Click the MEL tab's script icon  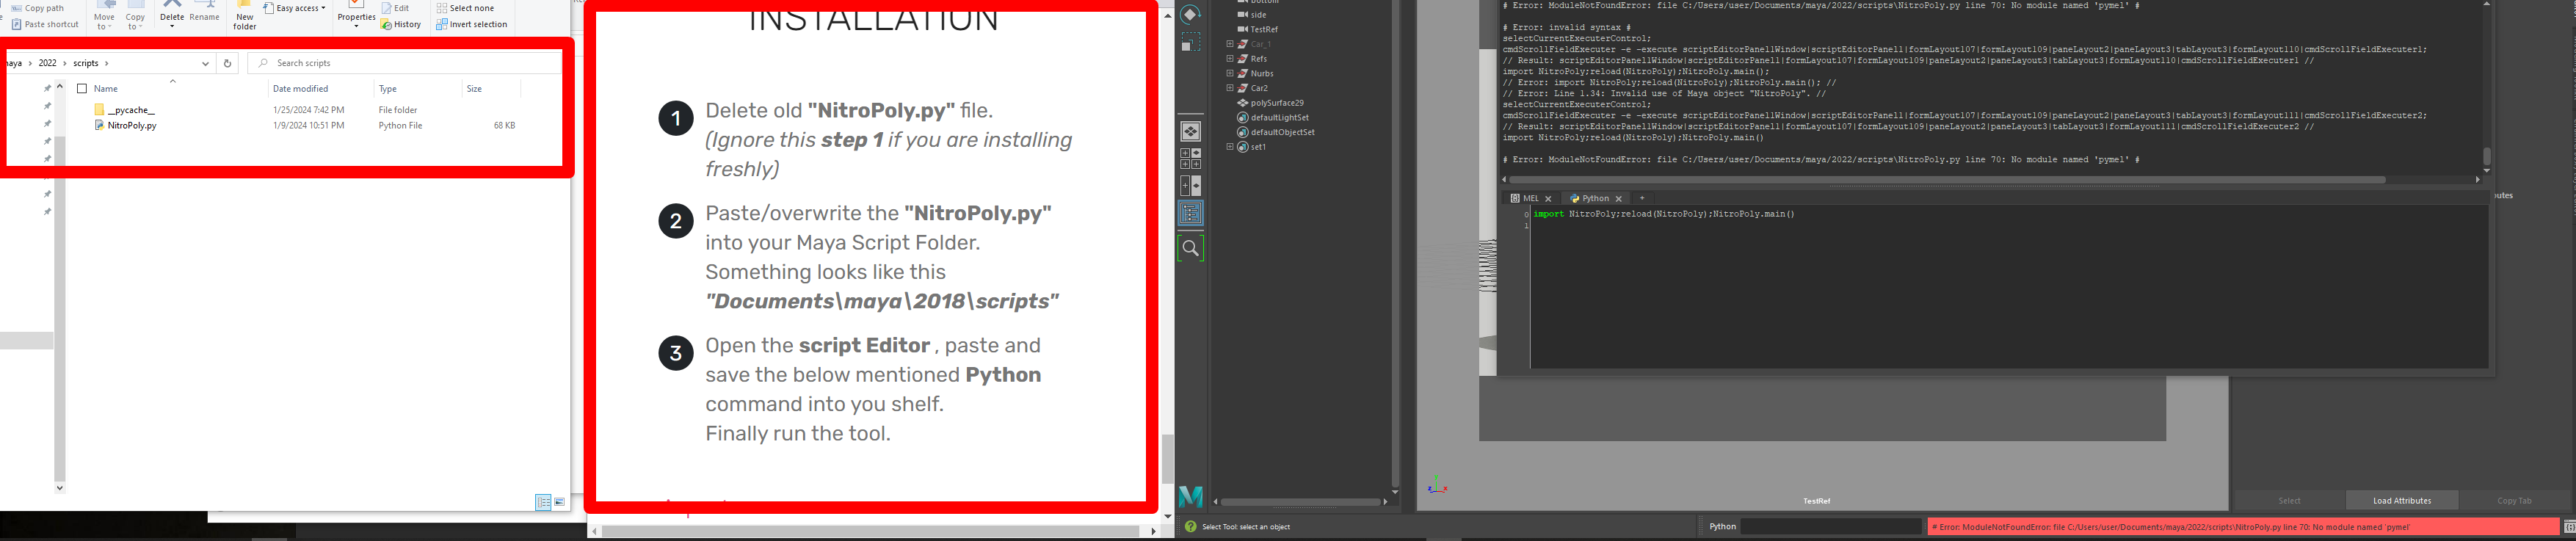[x=1515, y=199]
